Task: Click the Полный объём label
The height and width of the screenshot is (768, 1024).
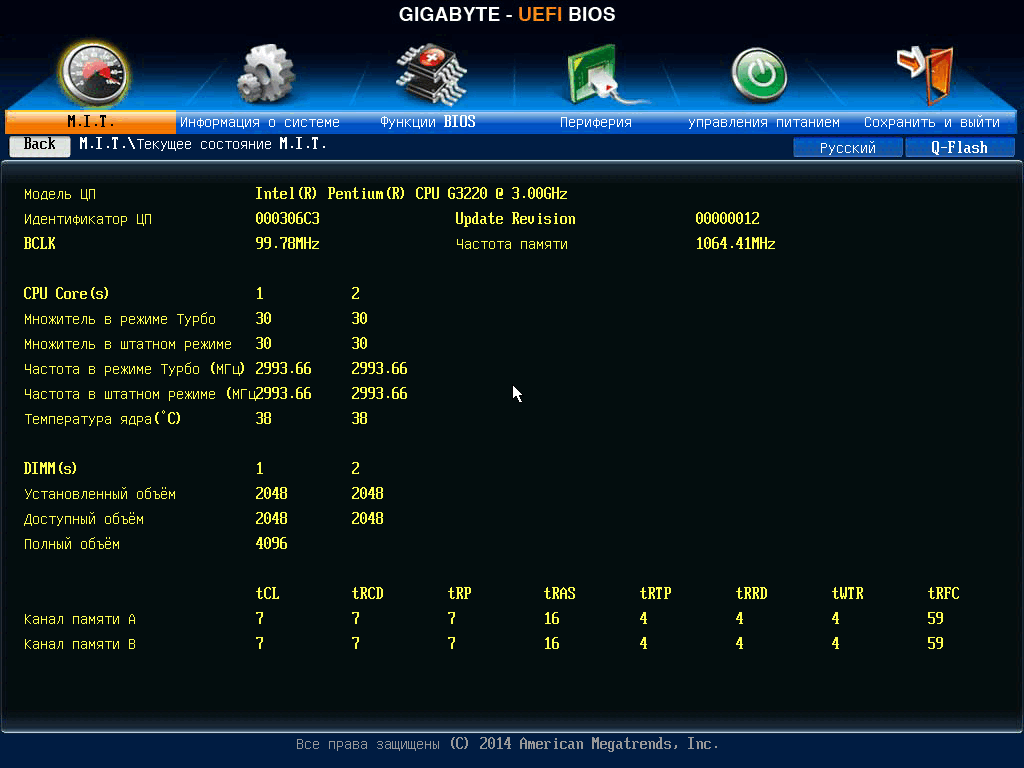Action: [72, 544]
